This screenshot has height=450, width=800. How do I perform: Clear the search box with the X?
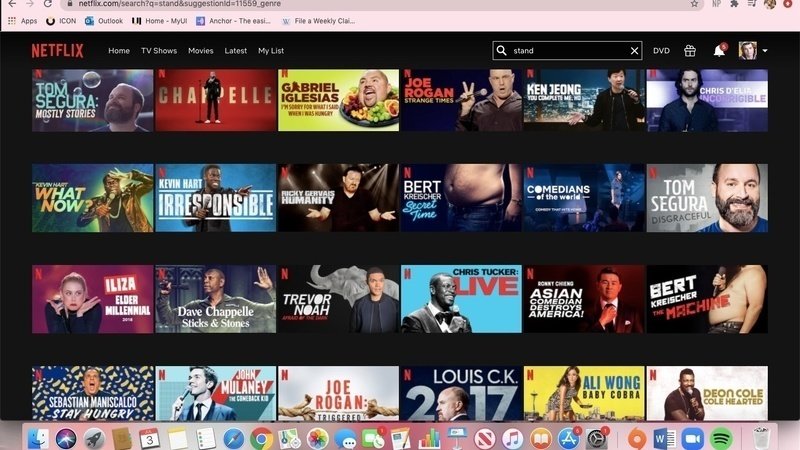point(634,51)
